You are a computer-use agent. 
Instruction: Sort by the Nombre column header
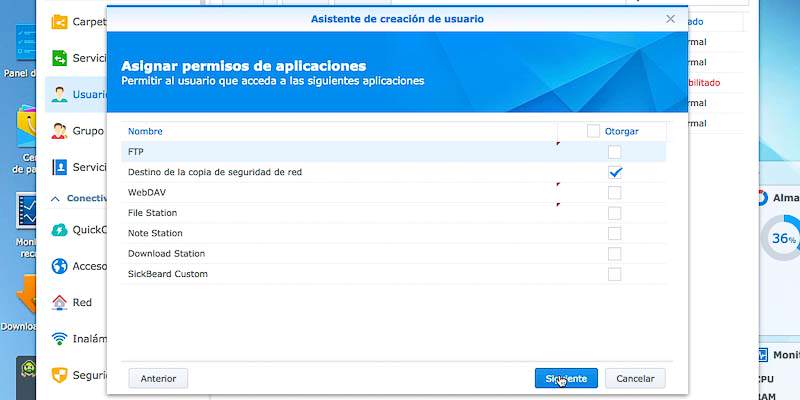[x=145, y=131]
